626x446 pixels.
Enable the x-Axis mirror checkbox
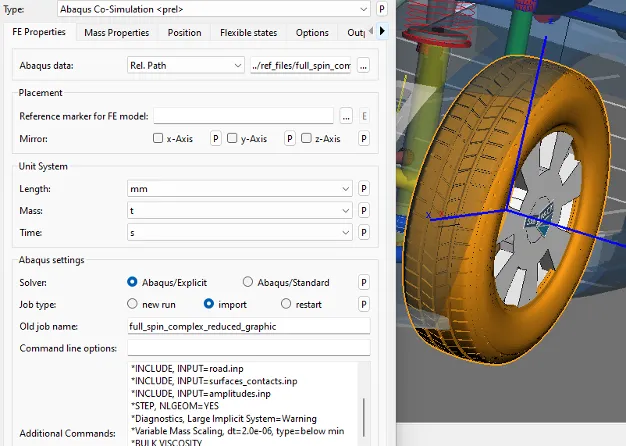158,139
